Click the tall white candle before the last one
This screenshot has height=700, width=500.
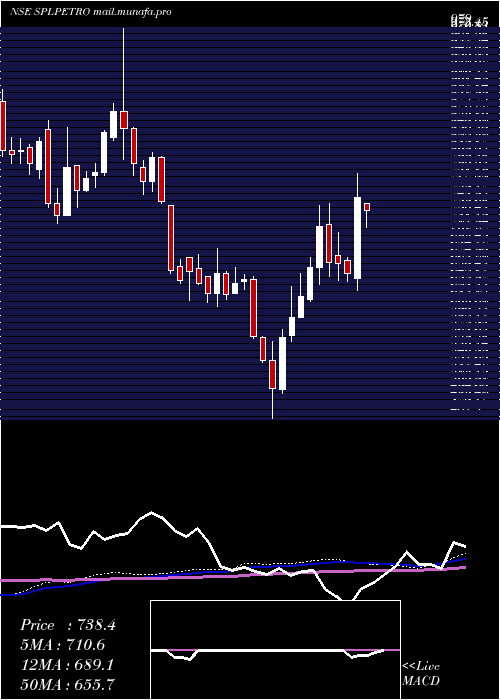click(x=357, y=238)
